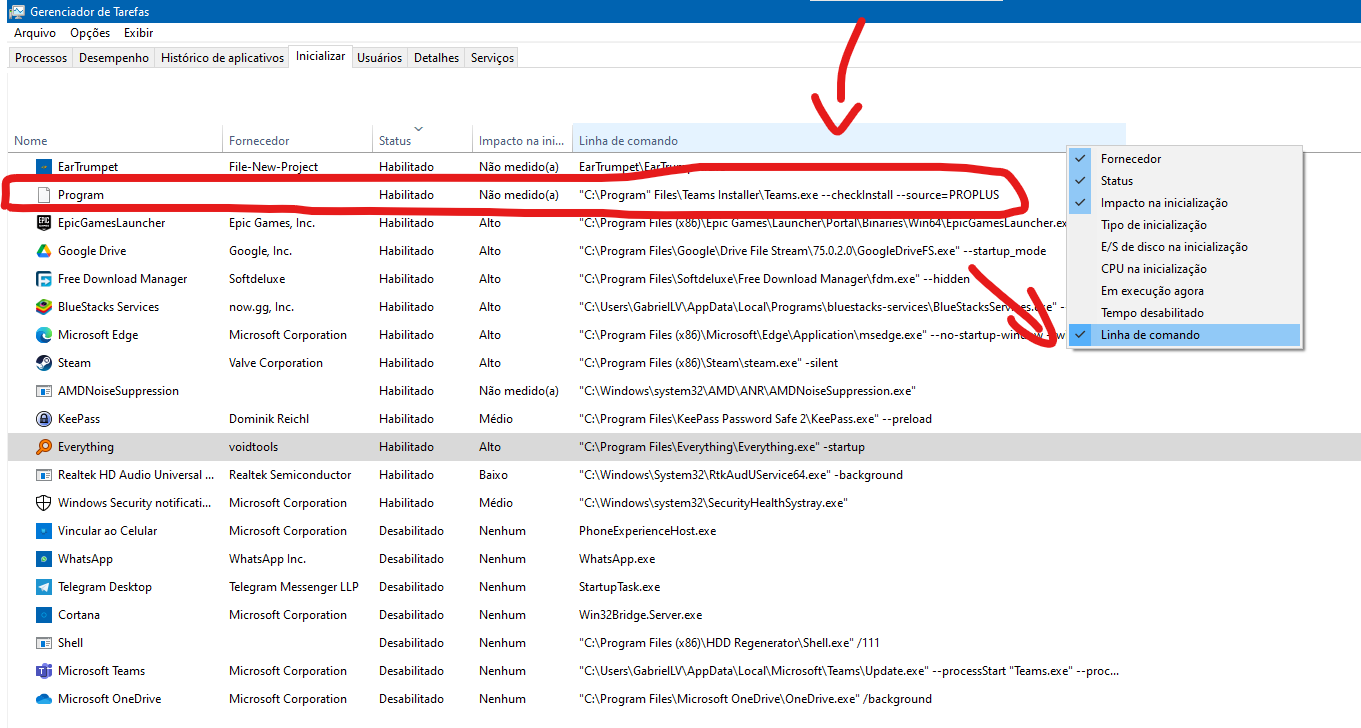The height and width of the screenshot is (728, 1361).
Task: Enable the Em execução agora column
Action: 1185,291
